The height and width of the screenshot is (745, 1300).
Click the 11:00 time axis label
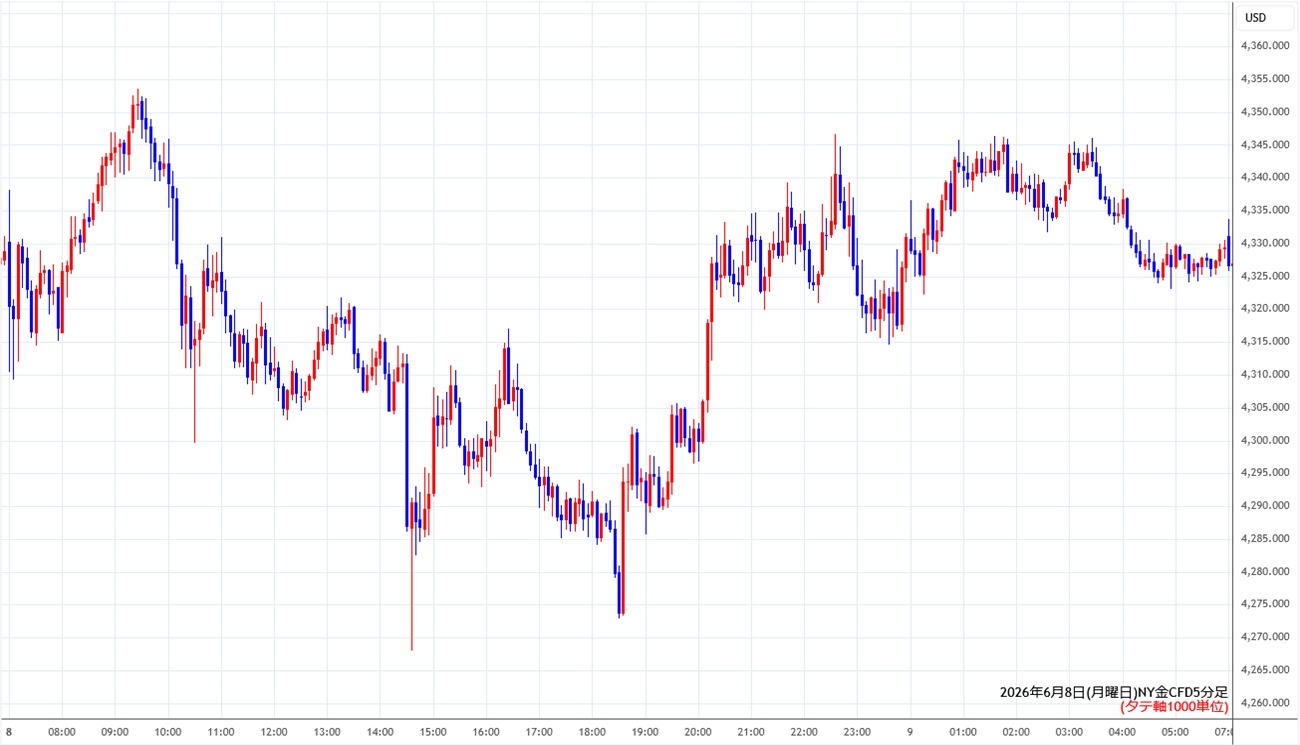point(221,732)
